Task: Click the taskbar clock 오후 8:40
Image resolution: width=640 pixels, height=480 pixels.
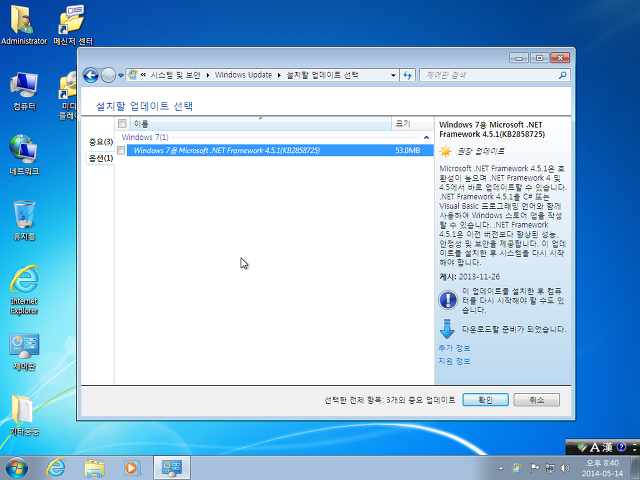Action: click(x=602, y=468)
